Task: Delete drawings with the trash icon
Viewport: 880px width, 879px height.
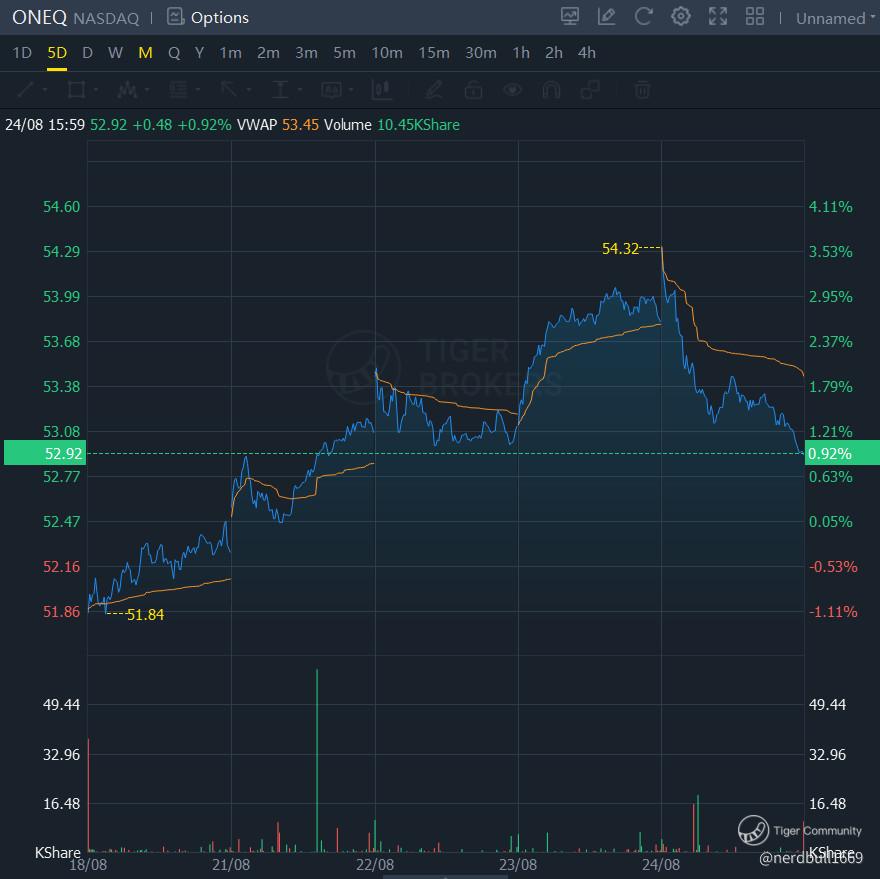Action: [643, 90]
